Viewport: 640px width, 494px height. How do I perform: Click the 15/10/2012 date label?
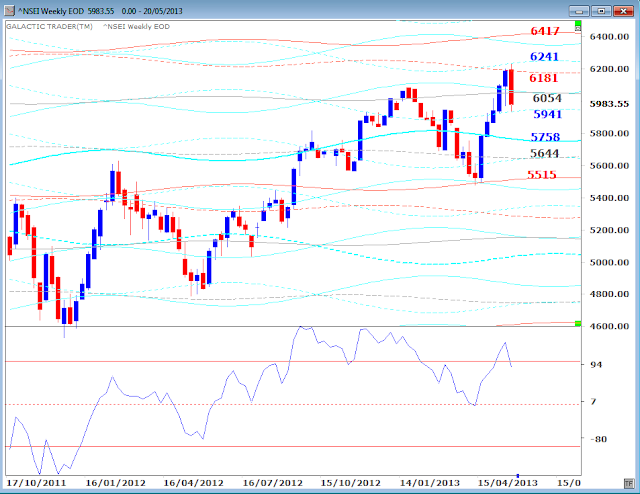pos(351,483)
